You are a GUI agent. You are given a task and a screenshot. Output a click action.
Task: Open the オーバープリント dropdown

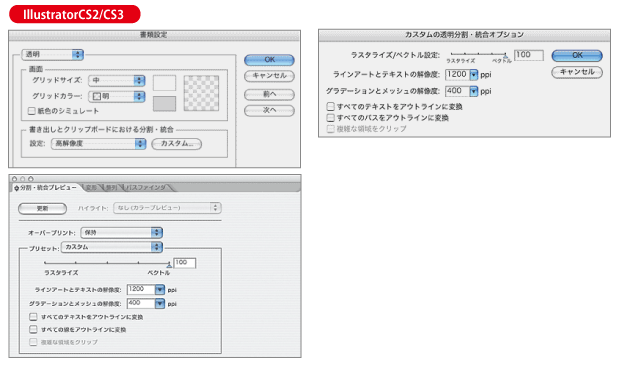click(122, 233)
